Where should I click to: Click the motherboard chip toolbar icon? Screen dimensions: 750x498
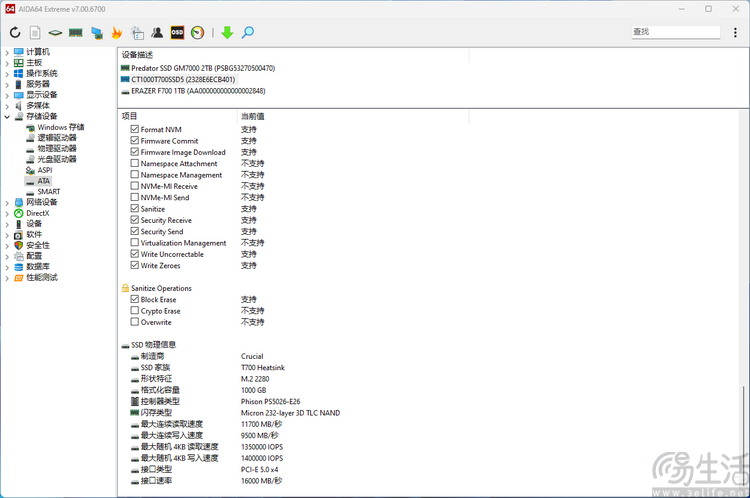[55, 33]
